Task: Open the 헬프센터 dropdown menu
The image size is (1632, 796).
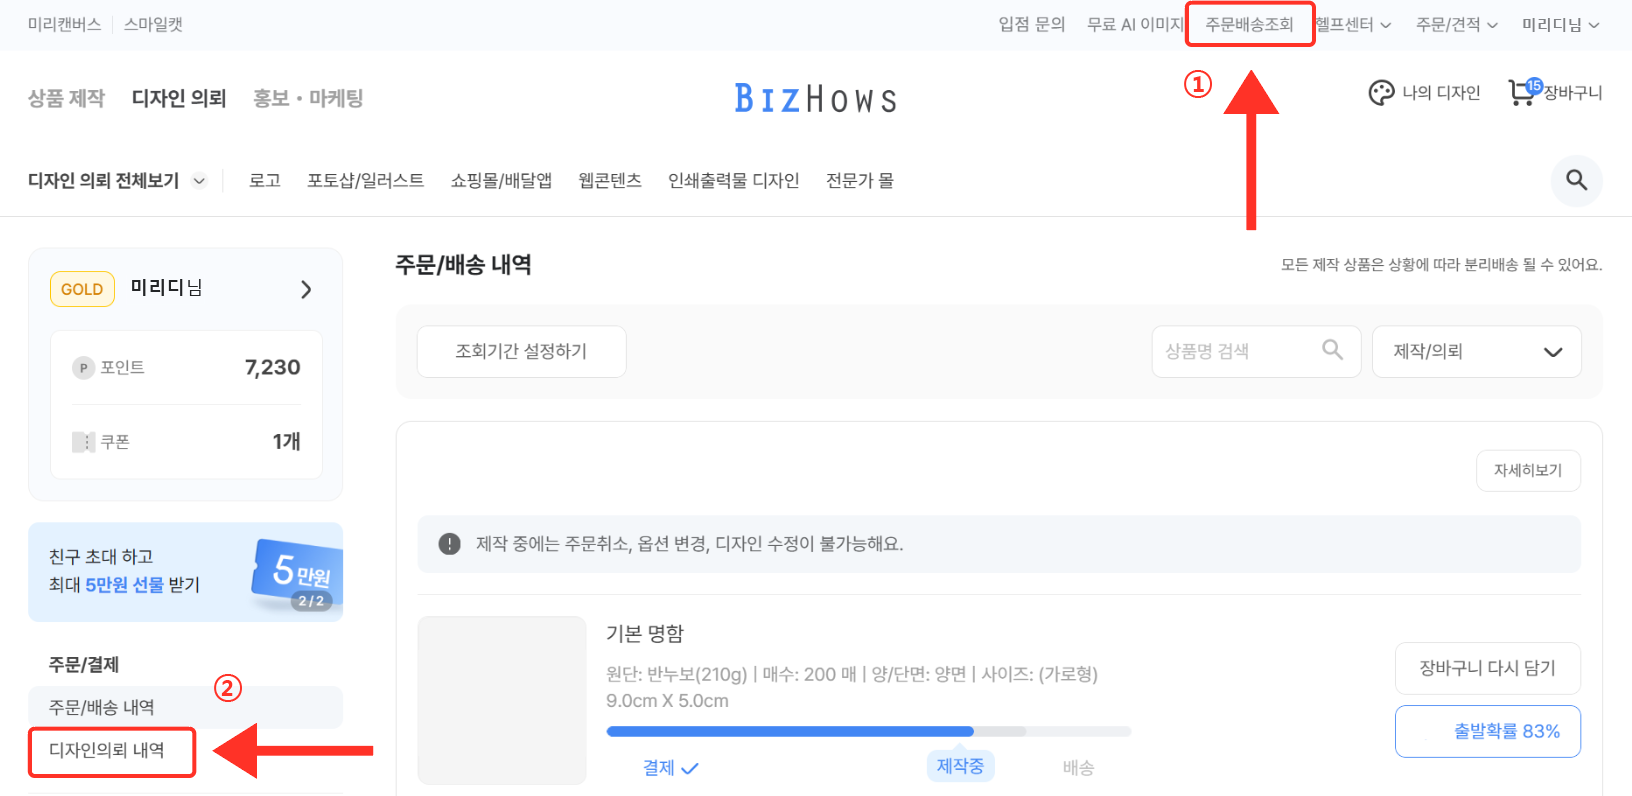Action: (x=1353, y=25)
